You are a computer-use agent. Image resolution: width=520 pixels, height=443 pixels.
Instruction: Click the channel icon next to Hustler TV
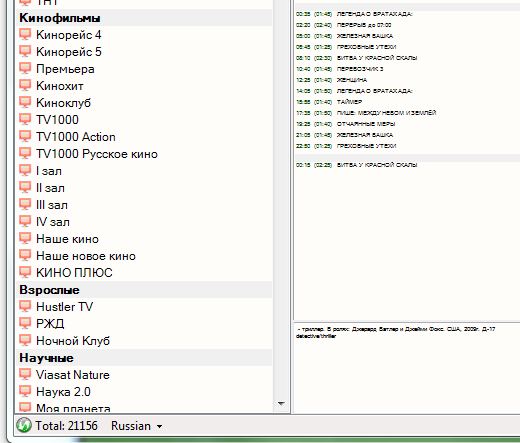coord(25,306)
